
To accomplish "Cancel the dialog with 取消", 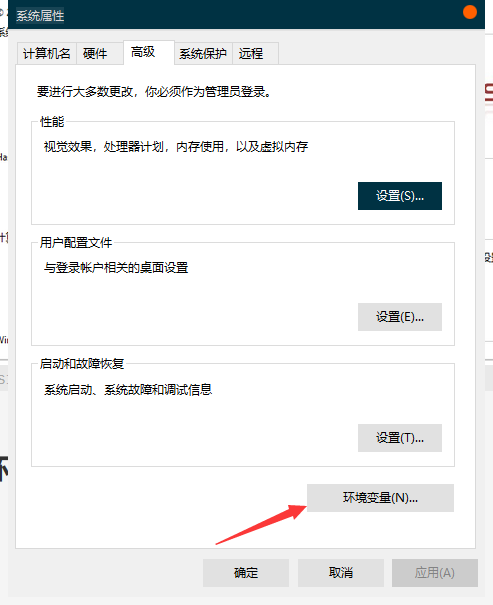I will point(341,573).
